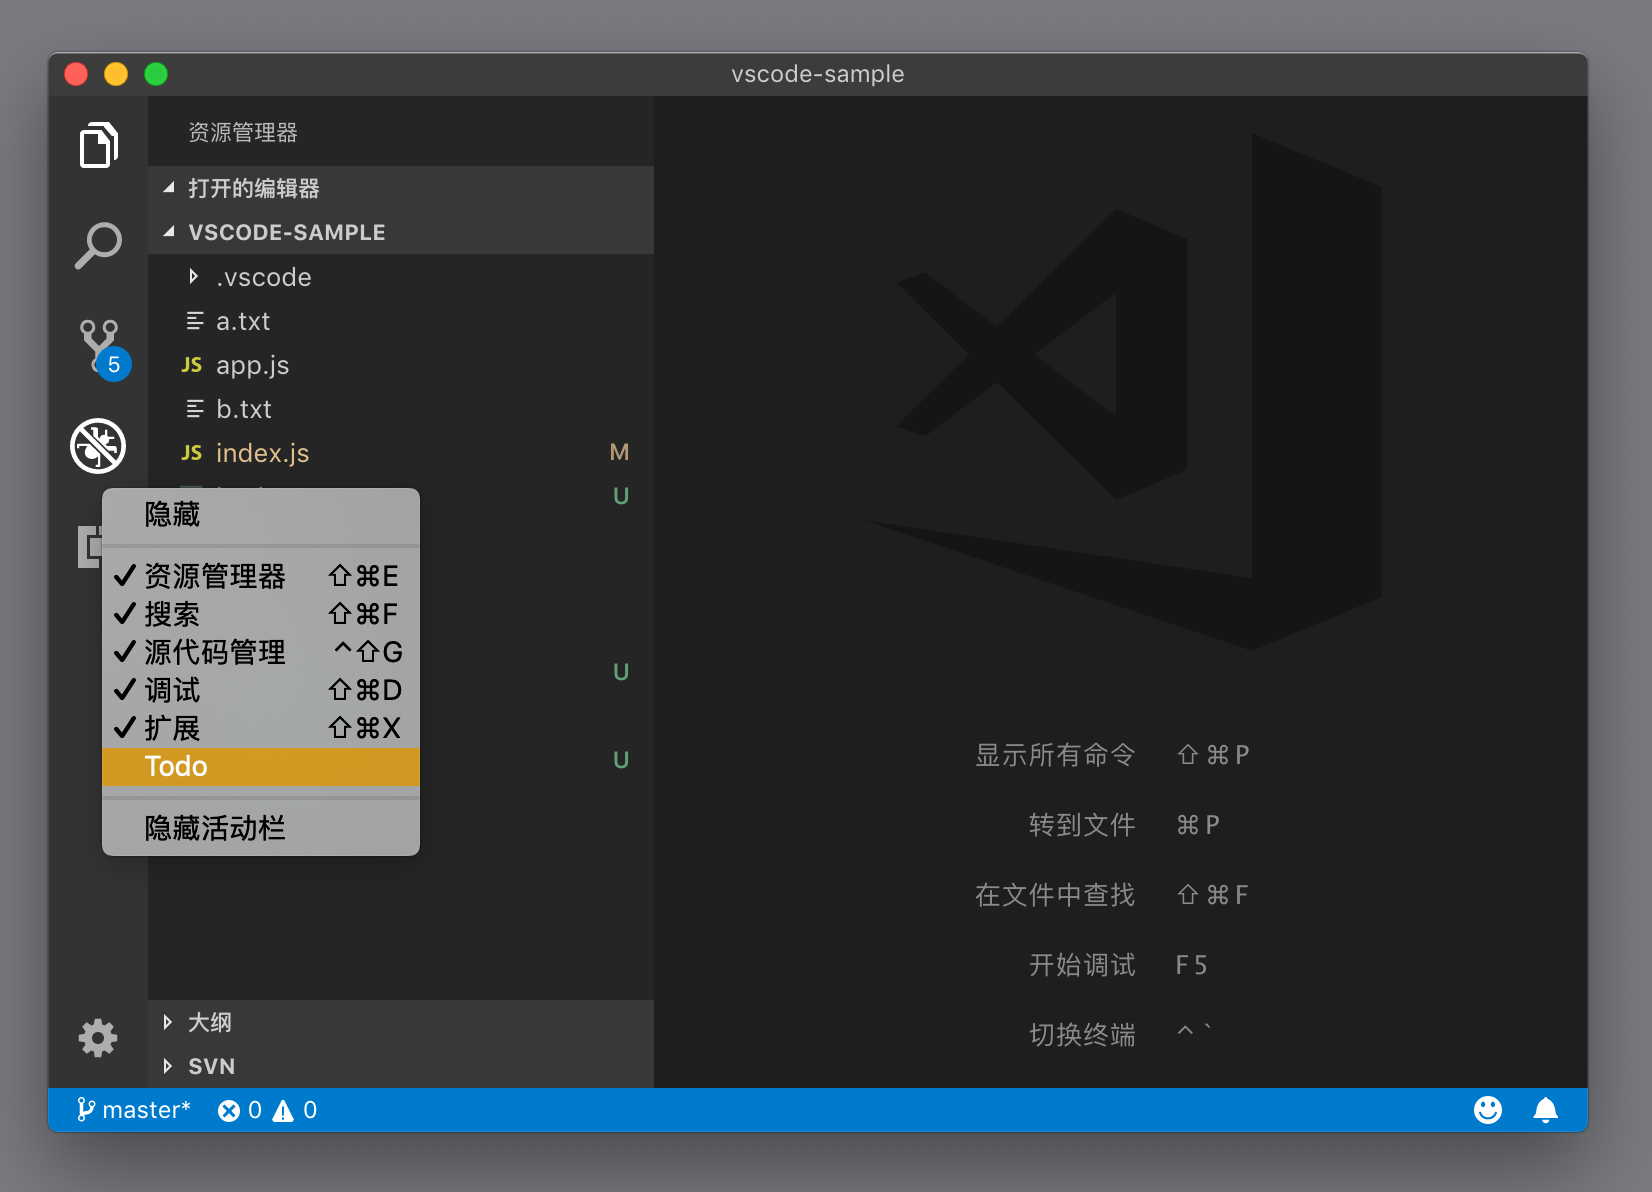Open the b.txt file

[x=401, y=409]
